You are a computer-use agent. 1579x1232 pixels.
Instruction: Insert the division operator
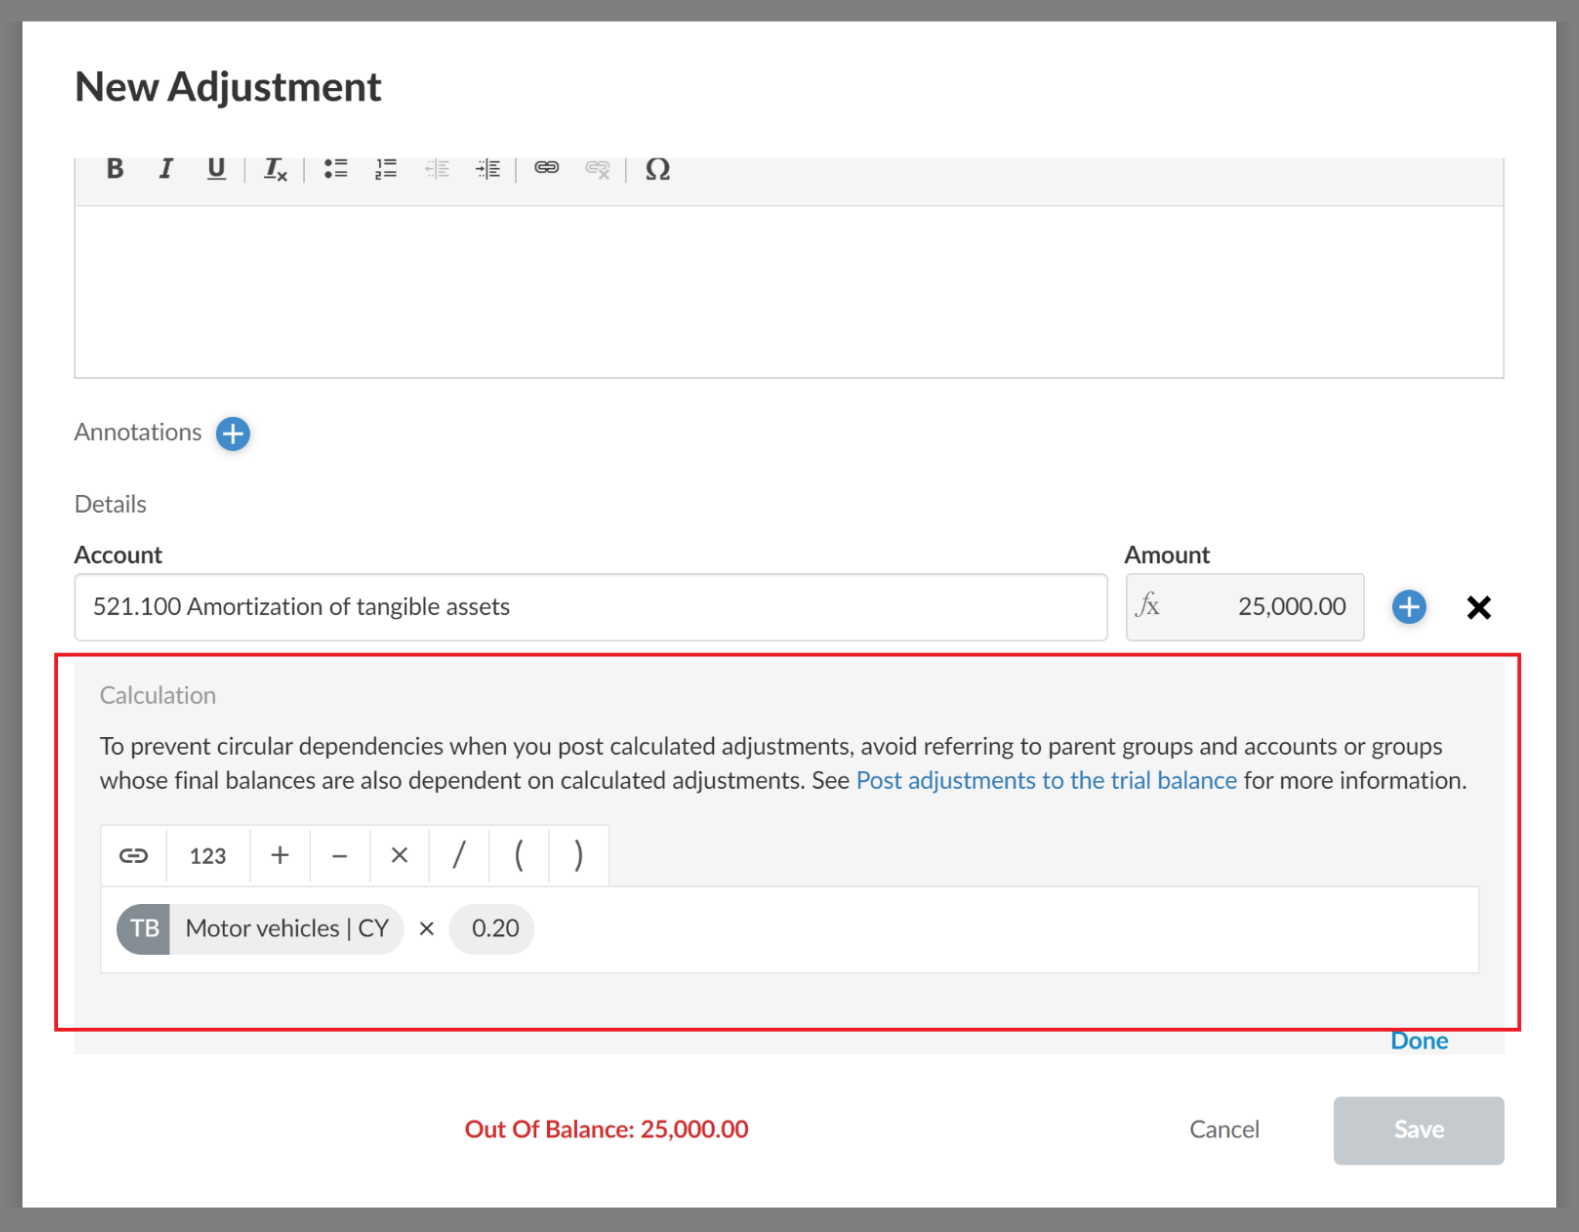coord(459,856)
